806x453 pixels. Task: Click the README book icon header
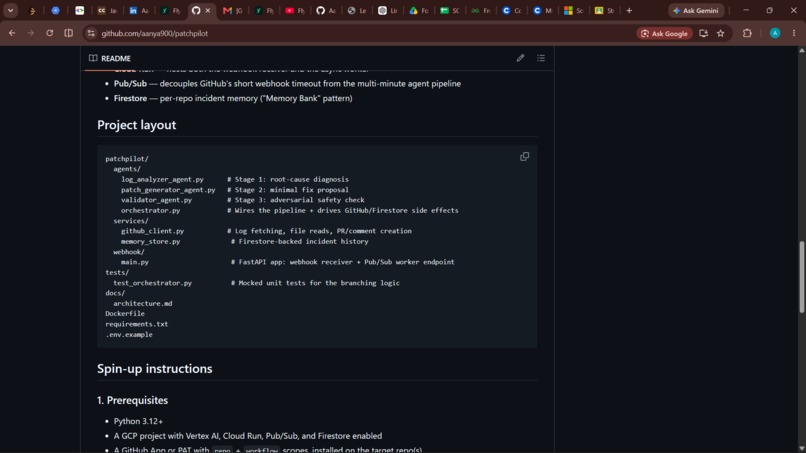(109, 58)
